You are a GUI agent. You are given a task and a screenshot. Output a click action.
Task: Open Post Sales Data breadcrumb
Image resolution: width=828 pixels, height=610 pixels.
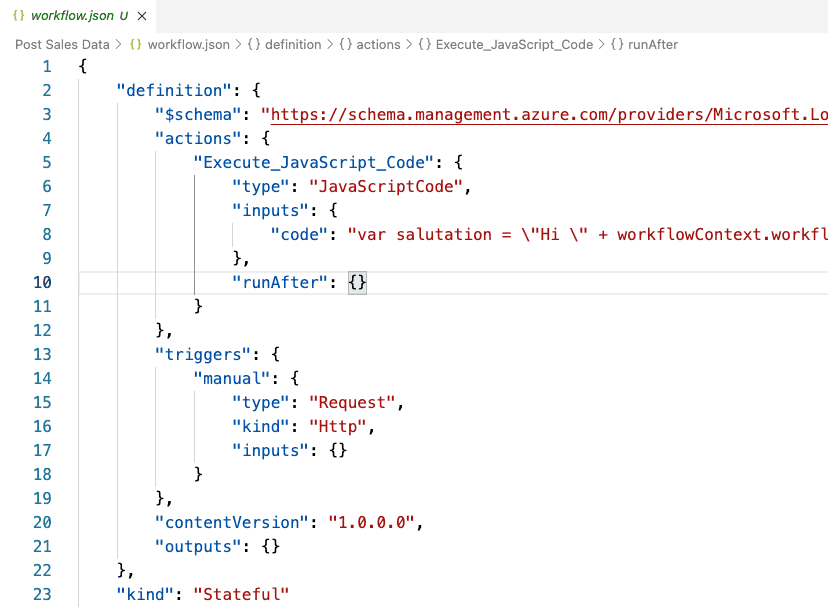[x=62, y=45]
